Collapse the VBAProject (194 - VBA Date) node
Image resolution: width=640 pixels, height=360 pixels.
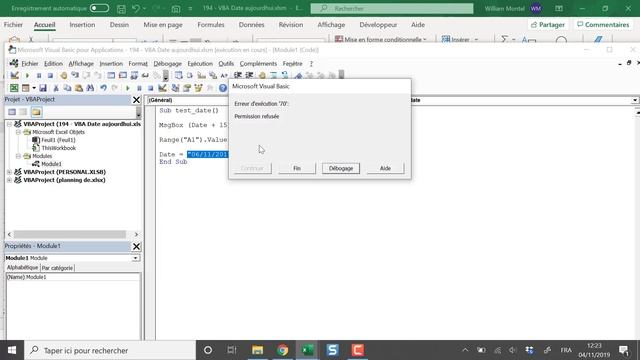tap(9, 124)
